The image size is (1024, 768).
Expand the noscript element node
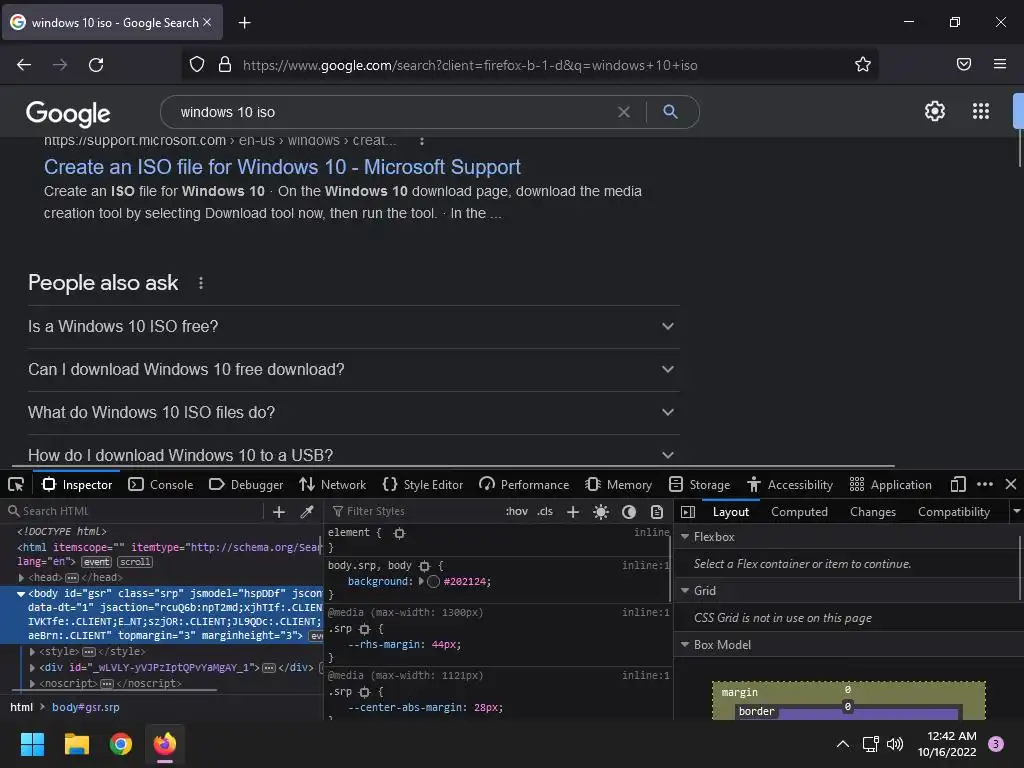(x=32, y=683)
